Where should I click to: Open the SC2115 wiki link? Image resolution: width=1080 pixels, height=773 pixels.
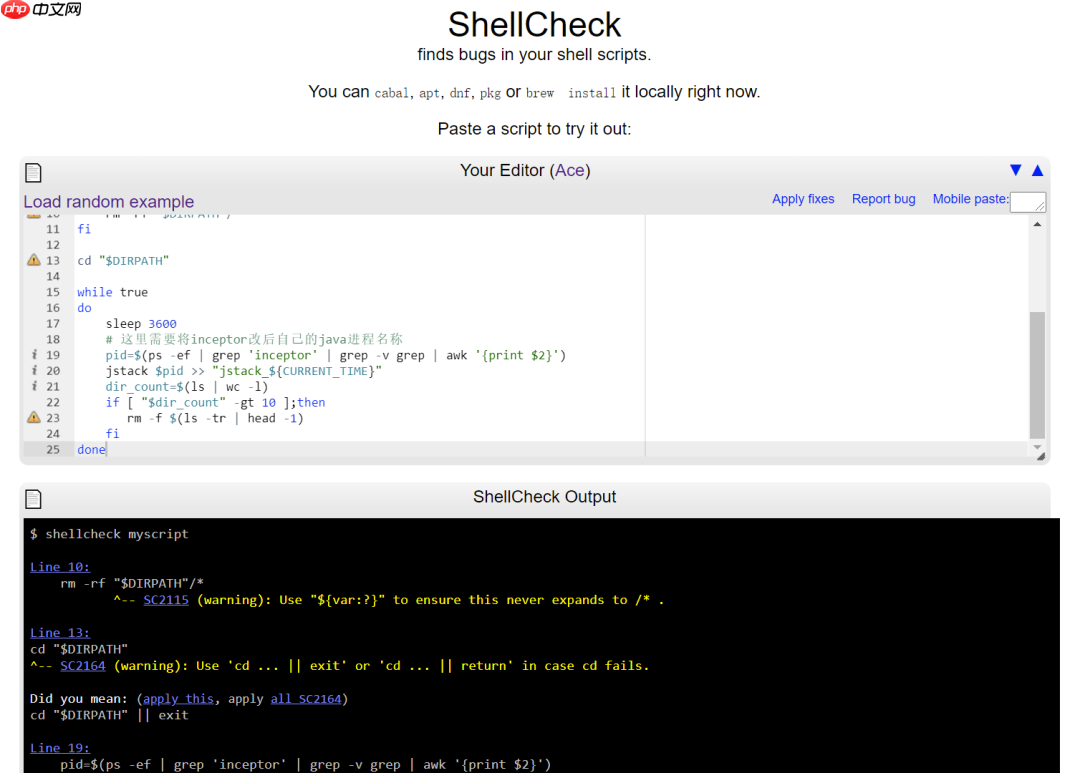(x=166, y=600)
